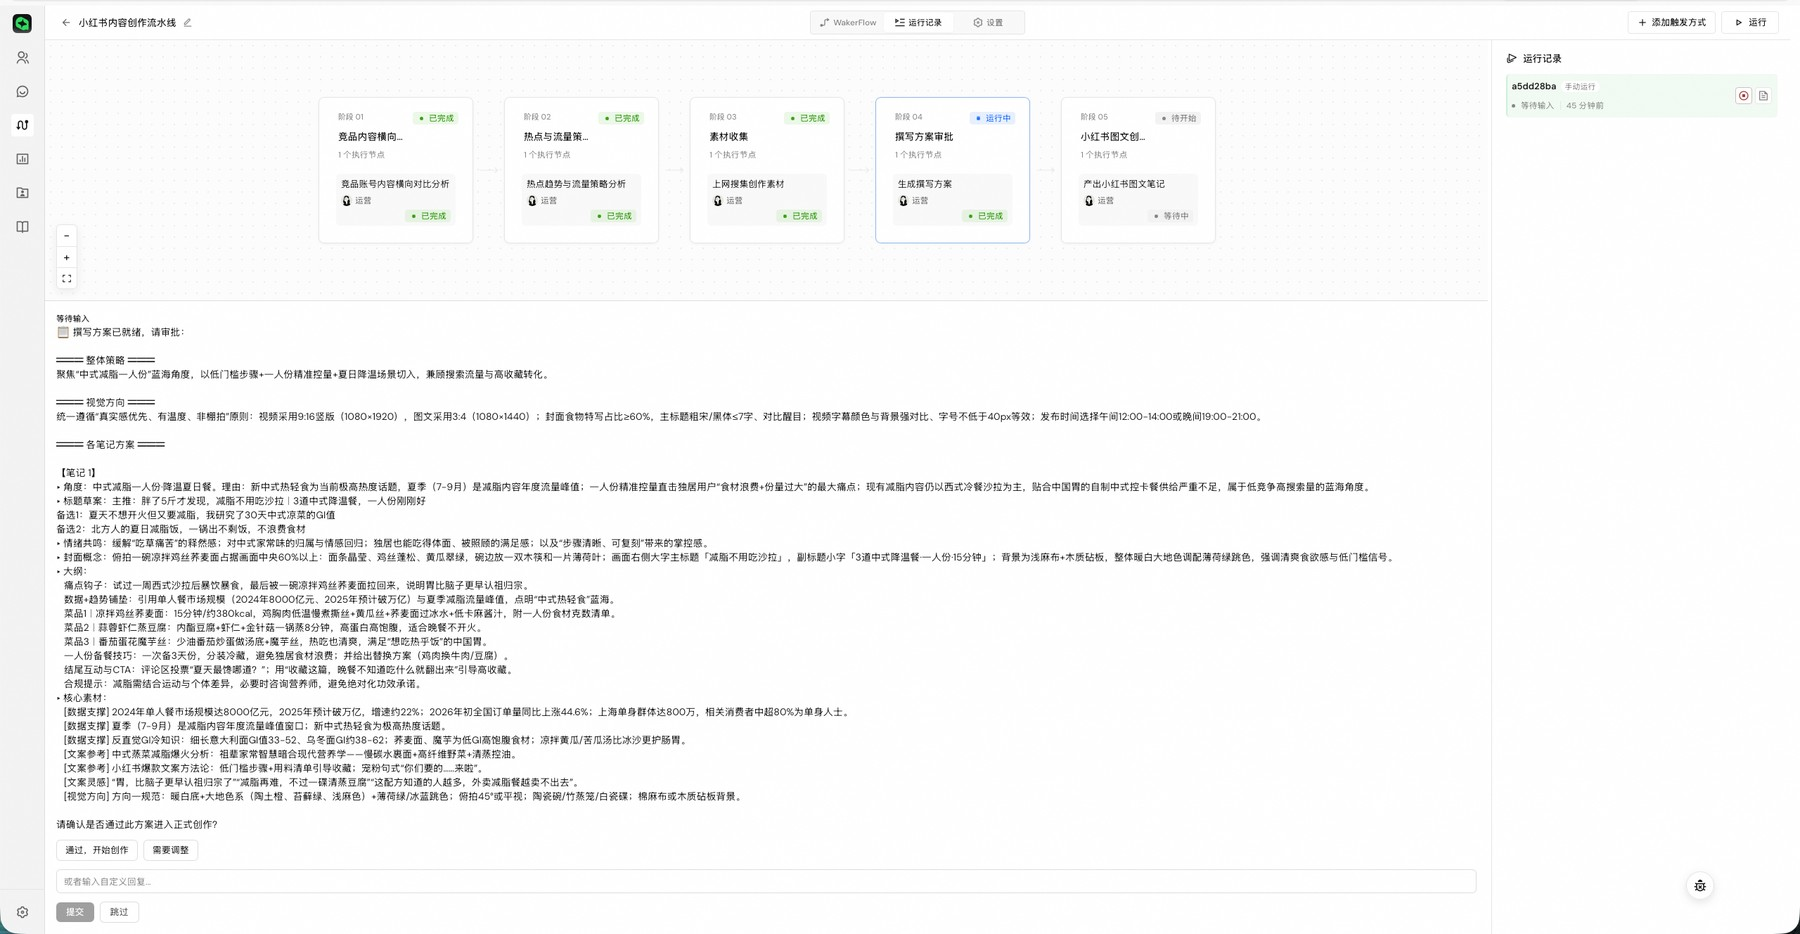Switch to the 运行记录 tab
This screenshot has height=934, width=1800.
918,23
